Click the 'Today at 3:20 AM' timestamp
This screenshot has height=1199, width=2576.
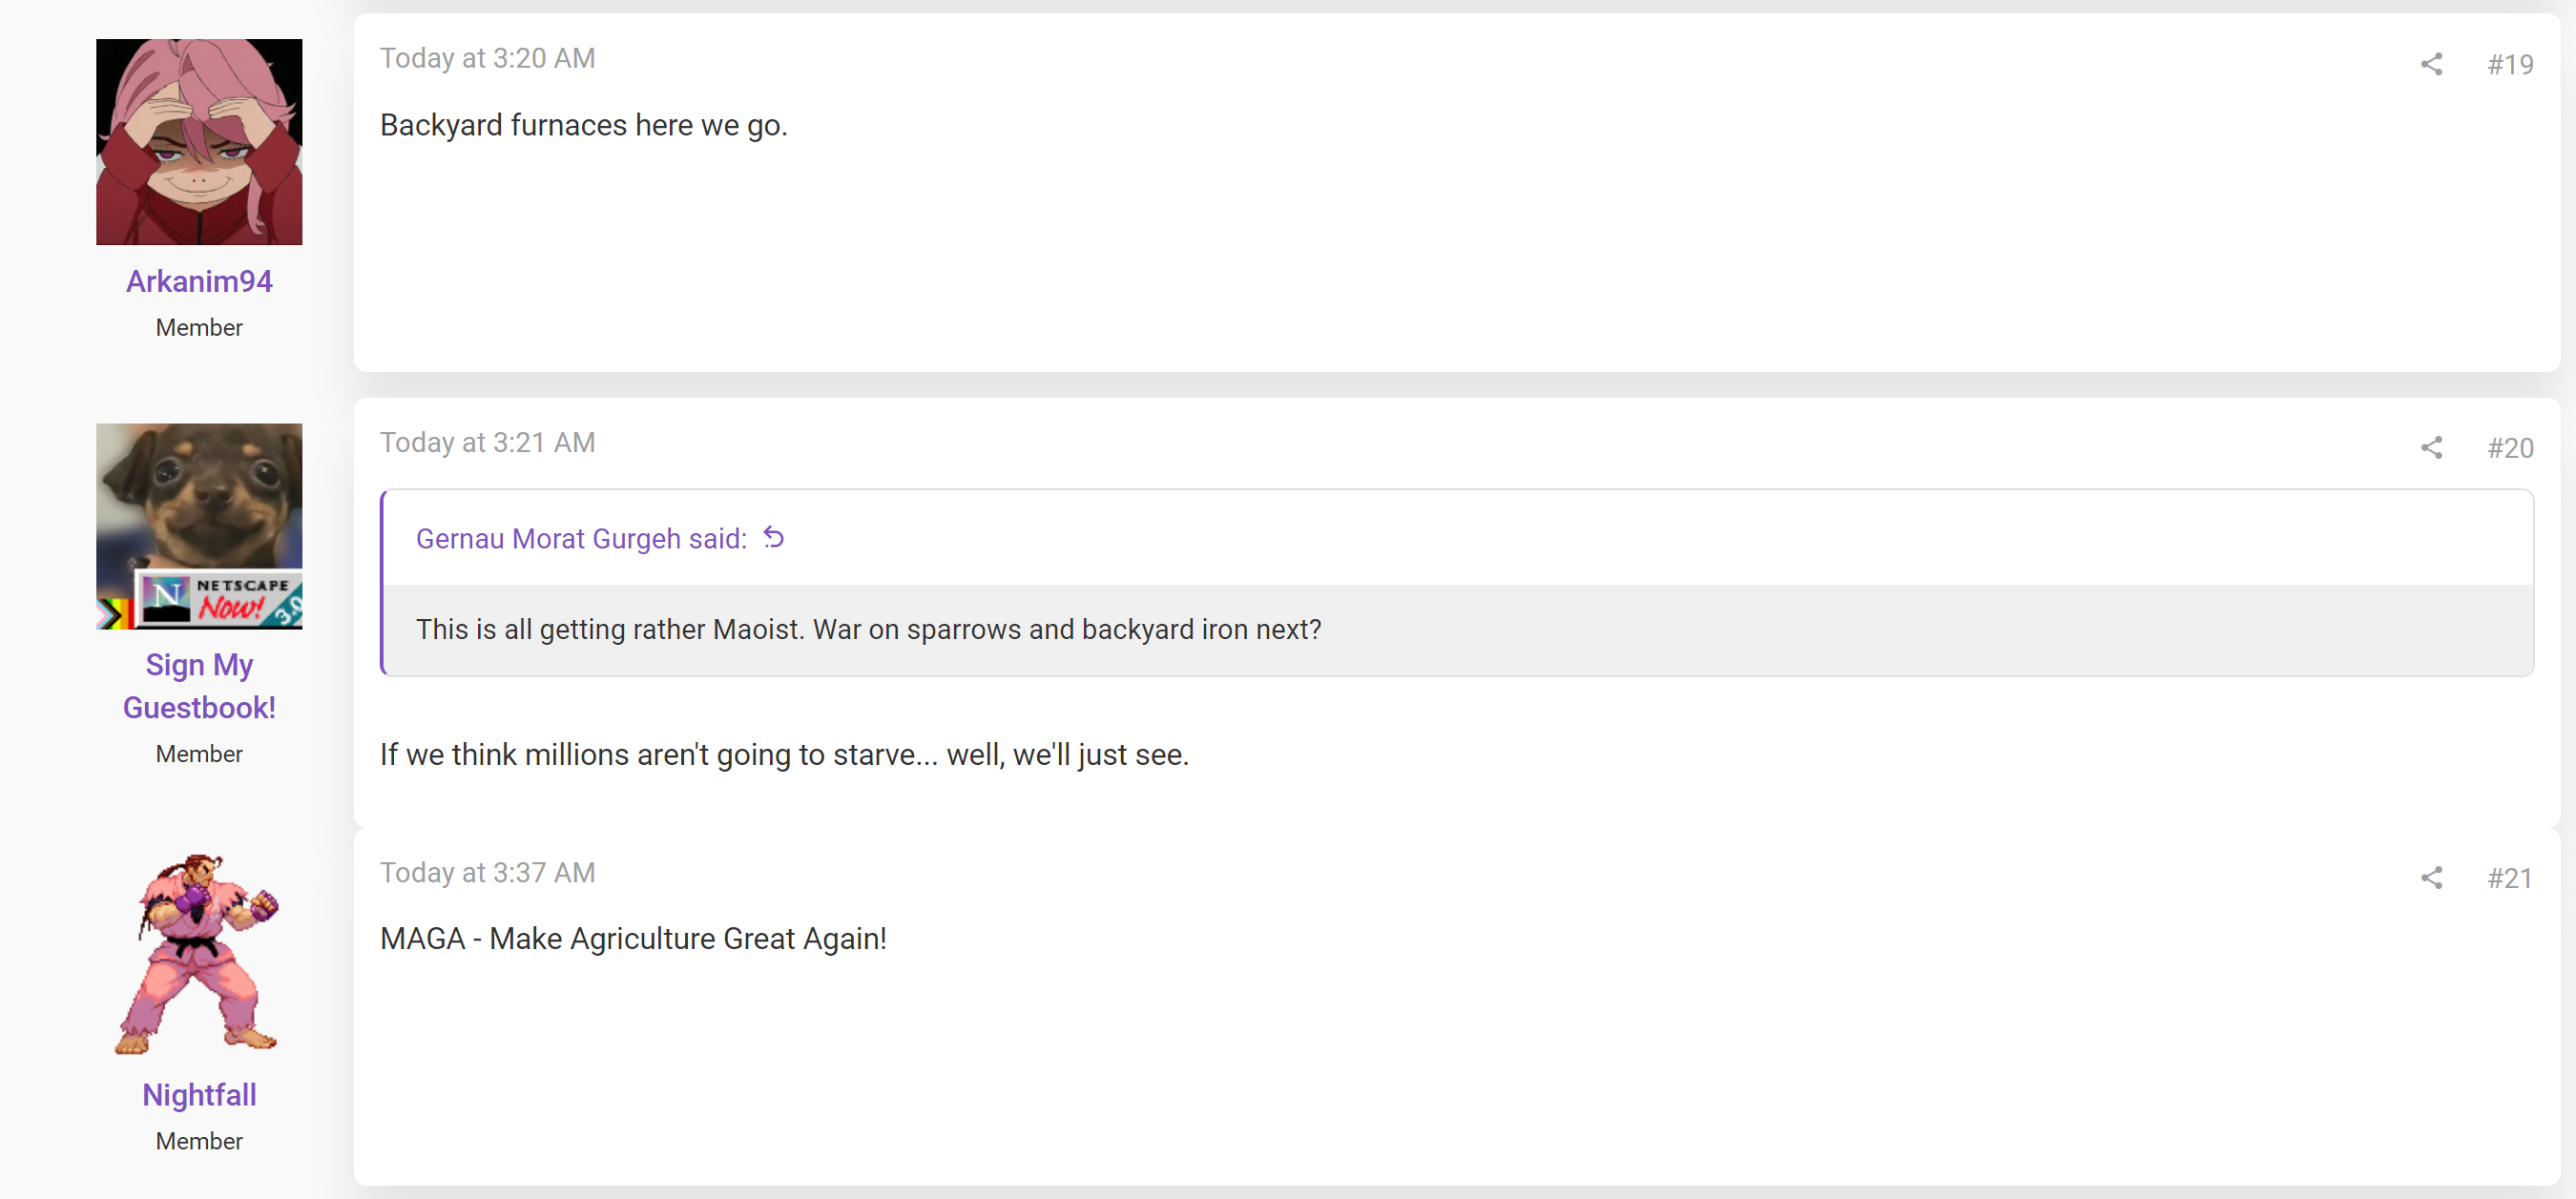click(487, 58)
